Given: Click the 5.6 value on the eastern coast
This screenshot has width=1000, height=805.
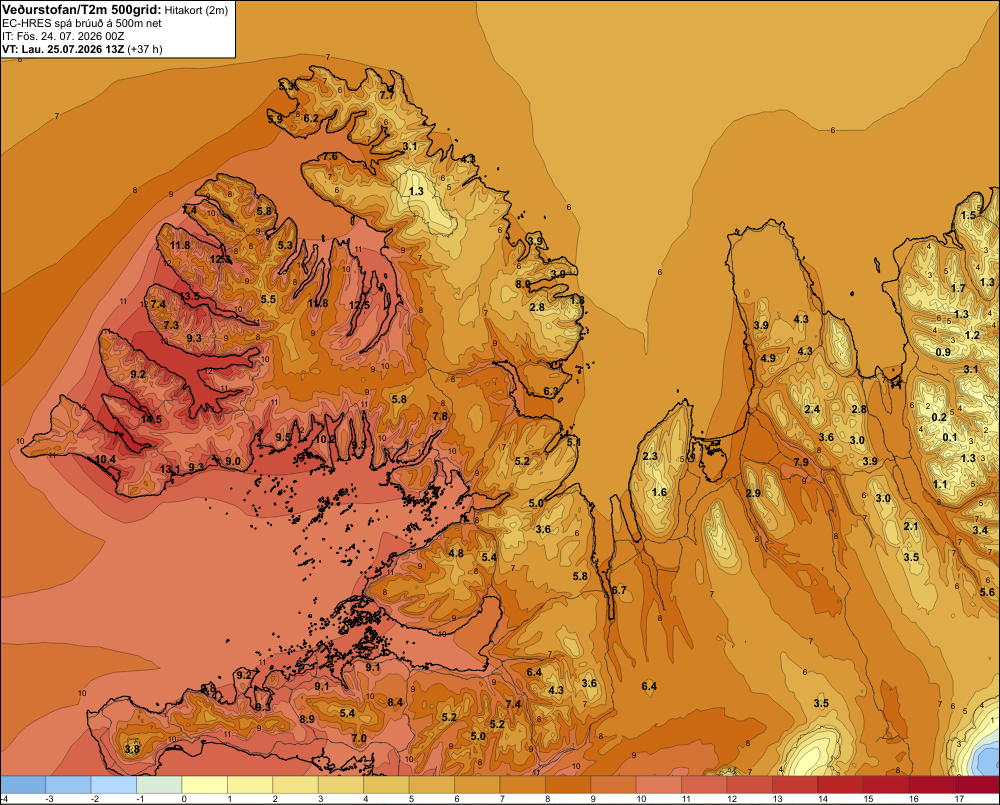Looking at the screenshot, I should click(987, 592).
